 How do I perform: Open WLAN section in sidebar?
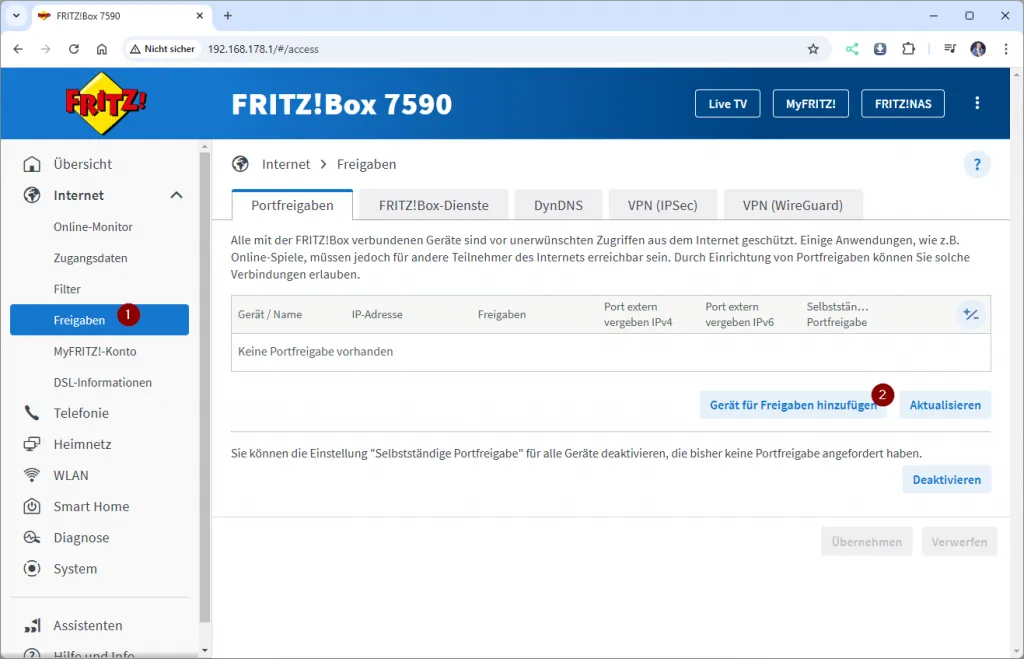point(70,475)
